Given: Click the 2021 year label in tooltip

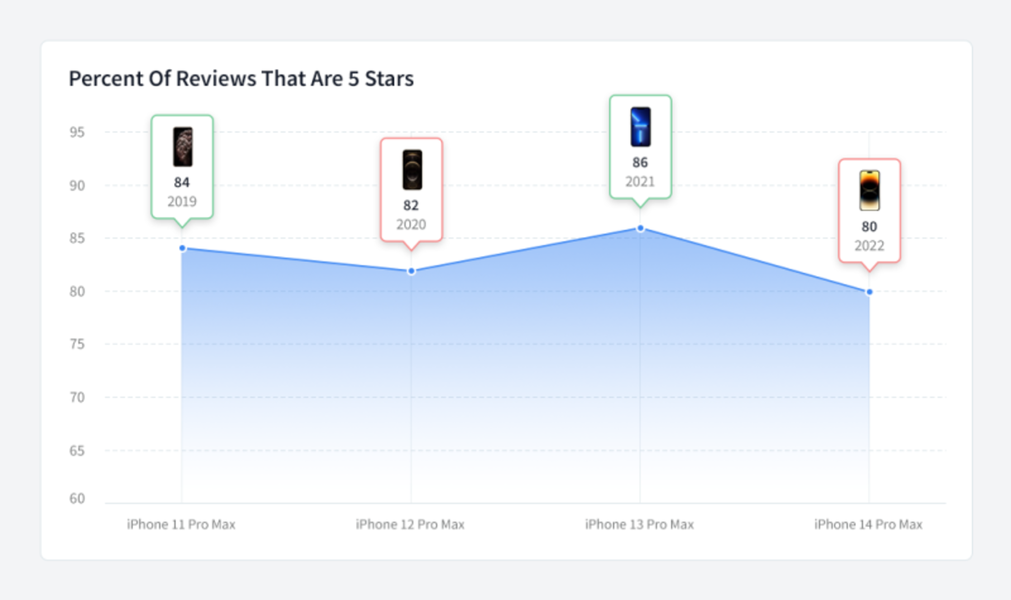Looking at the screenshot, I should pyautogui.click(x=640, y=181).
